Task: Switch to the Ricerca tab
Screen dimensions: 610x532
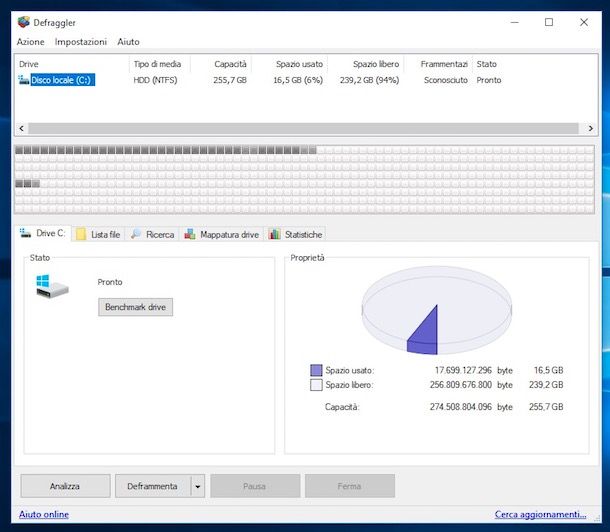Action: coord(152,234)
